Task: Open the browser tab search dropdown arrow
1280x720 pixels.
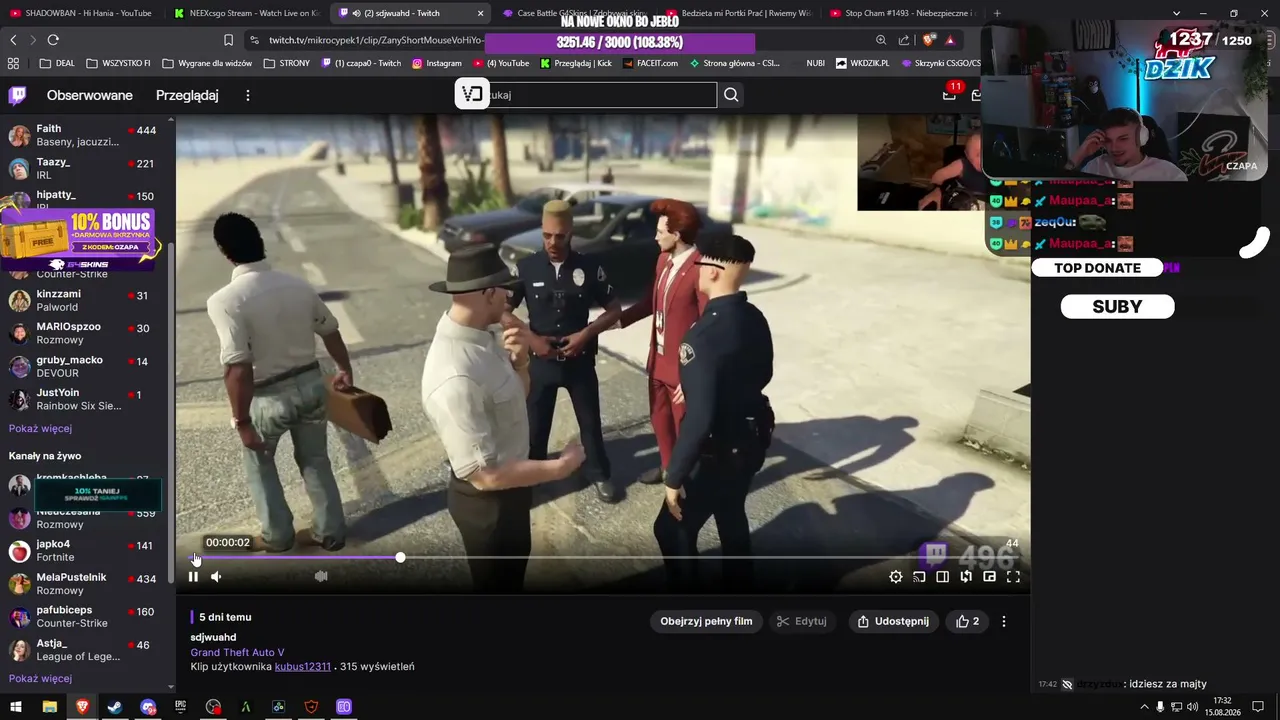Action: tap(1176, 13)
